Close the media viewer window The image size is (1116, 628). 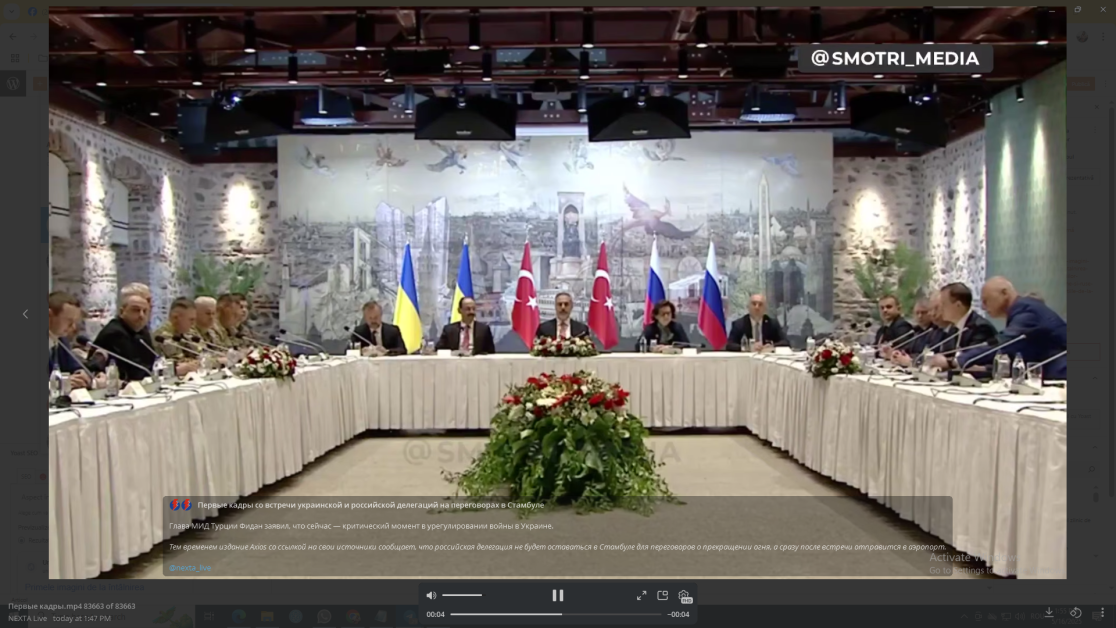pos(1103,9)
